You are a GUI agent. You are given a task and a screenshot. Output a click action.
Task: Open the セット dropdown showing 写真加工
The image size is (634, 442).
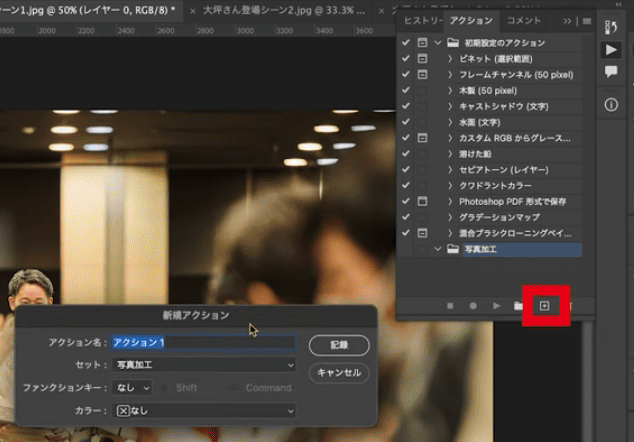pyautogui.click(x=203, y=364)
